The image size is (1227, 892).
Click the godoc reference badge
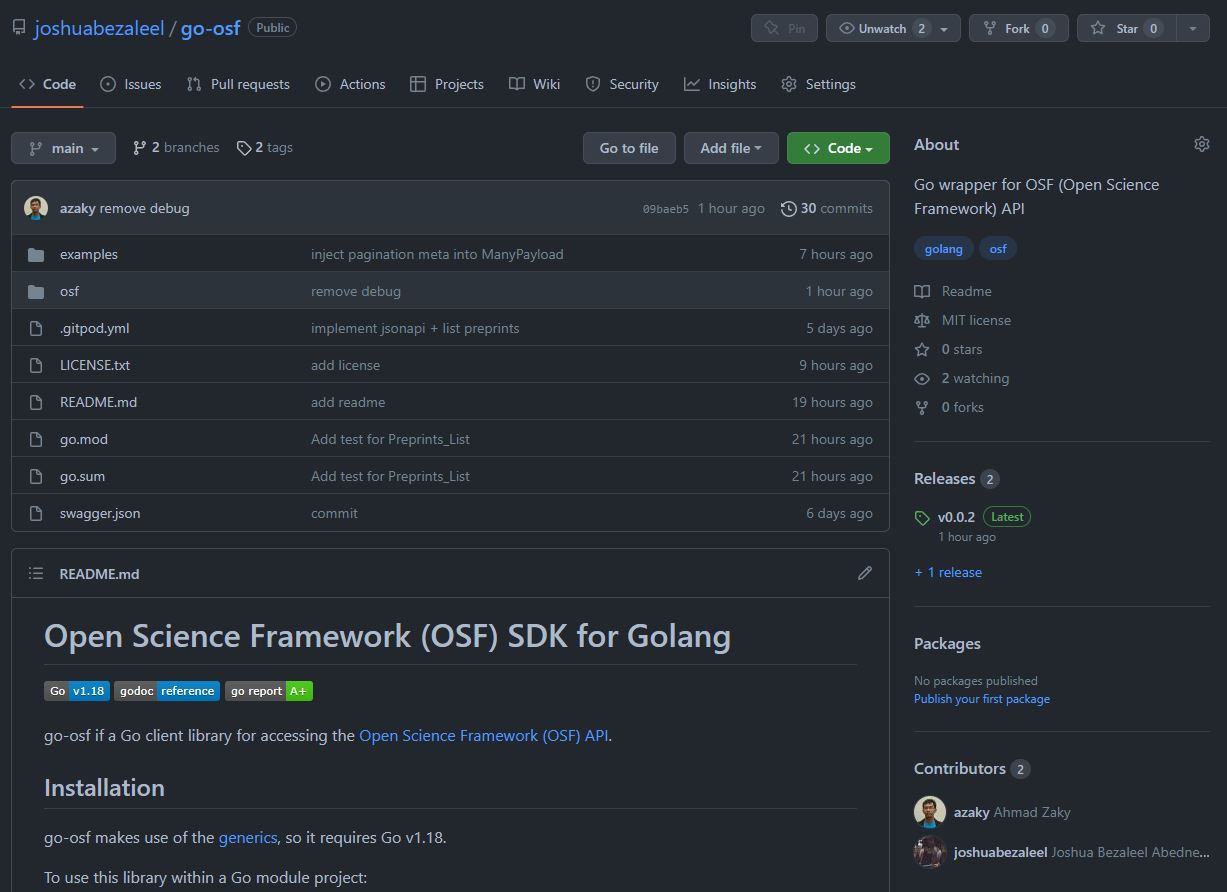click(167, 691)
